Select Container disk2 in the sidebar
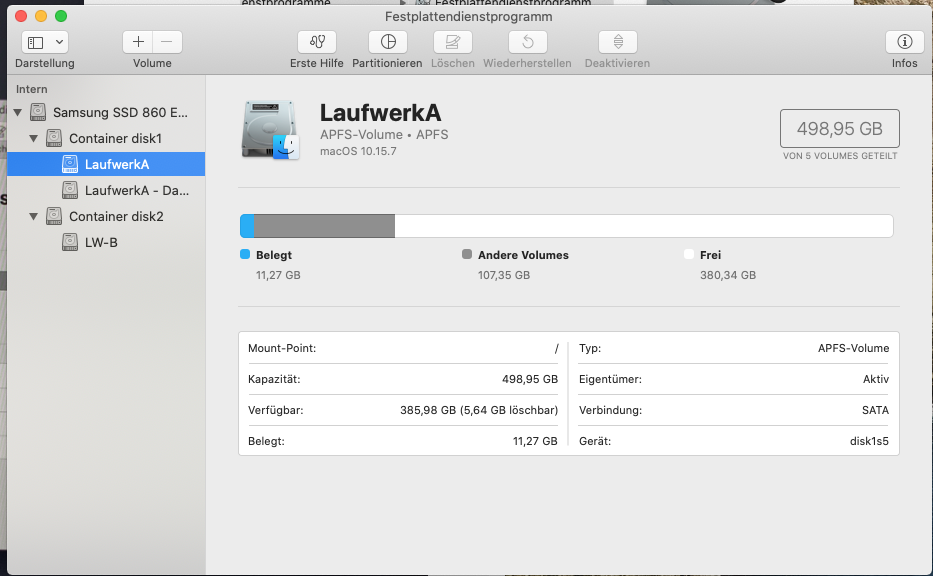Viewport: 933px width, 576px height. (115, 216)
